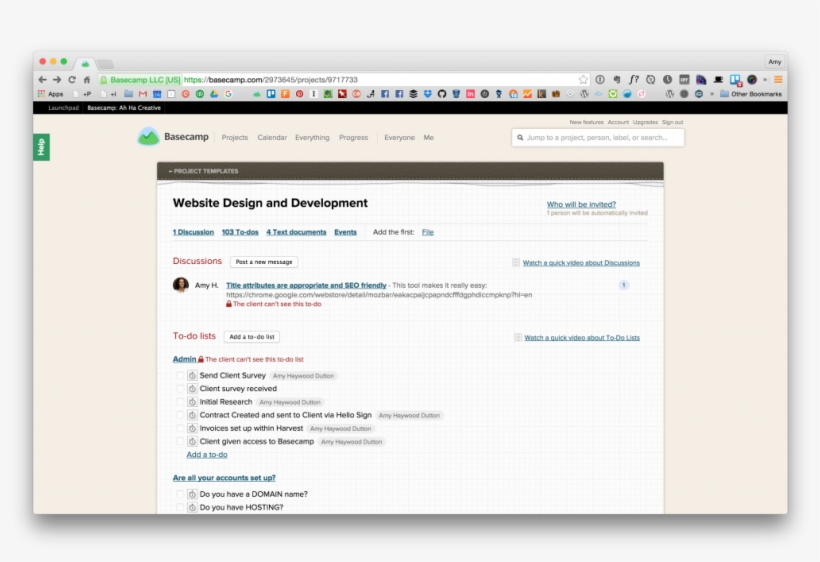Click the timer icon beside Do you have HOSTING?
This screenshot has height=562, width=820.
[192, 508]
